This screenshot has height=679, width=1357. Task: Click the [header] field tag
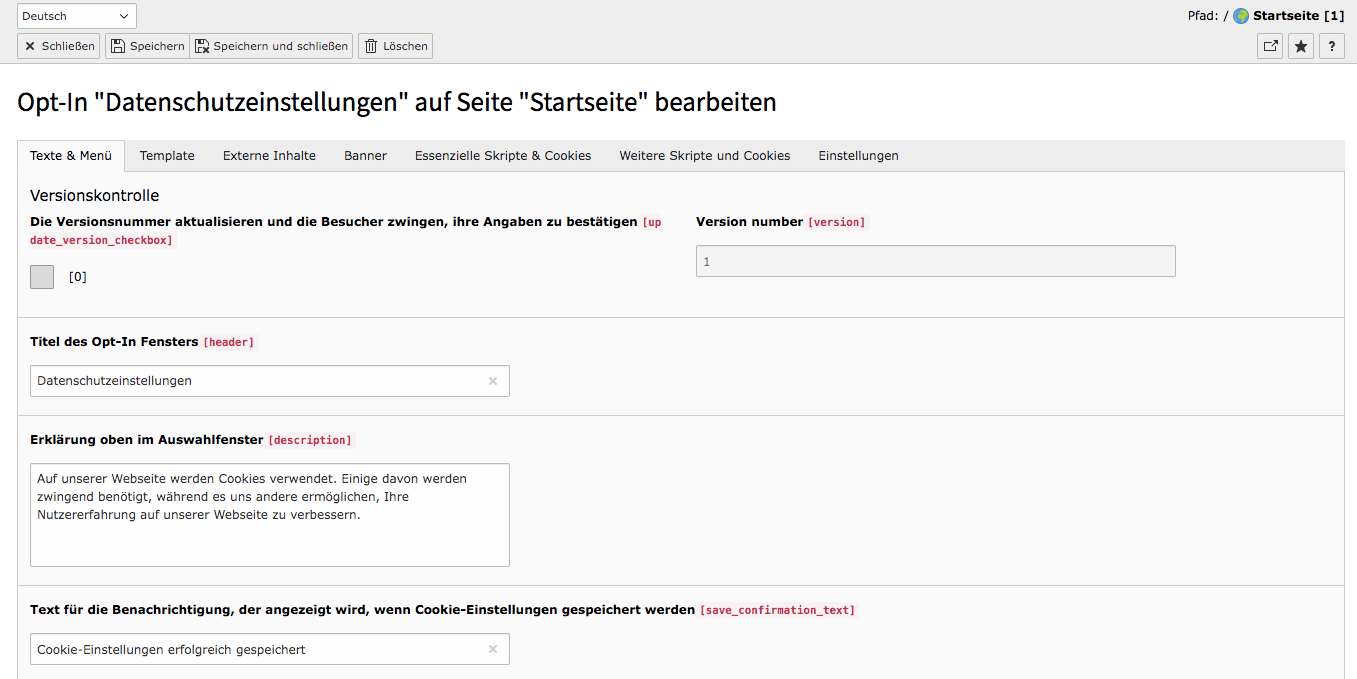click(229, 342)
